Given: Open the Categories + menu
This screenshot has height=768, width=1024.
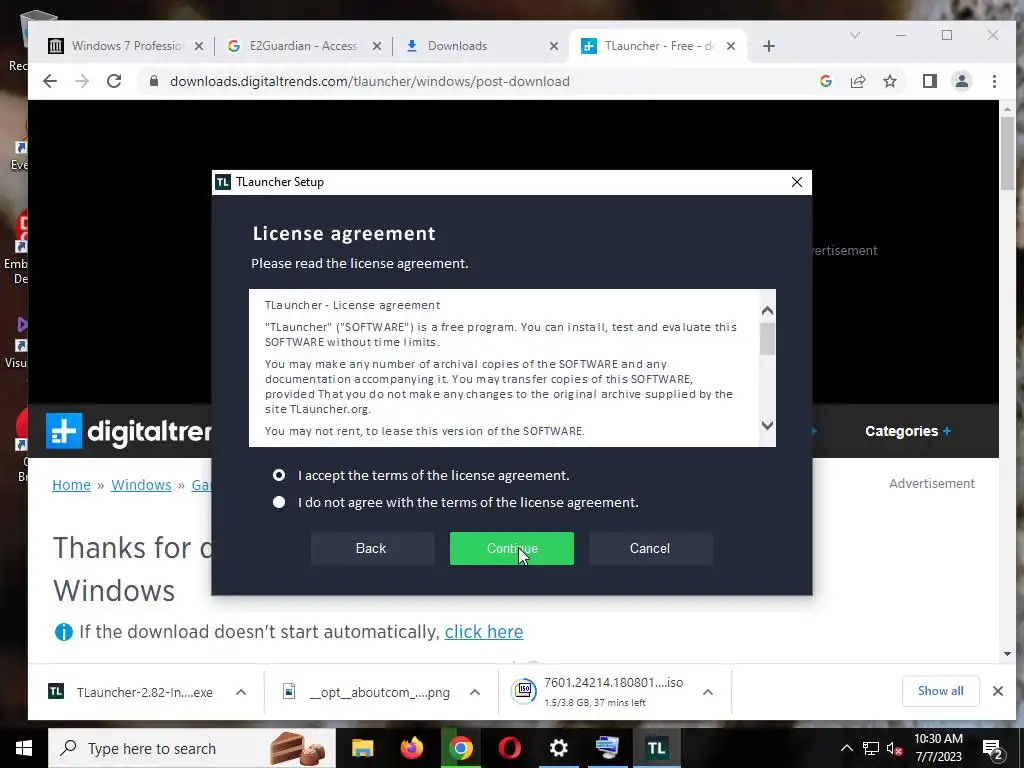Looking at the screenshot, I should [908, 431].
